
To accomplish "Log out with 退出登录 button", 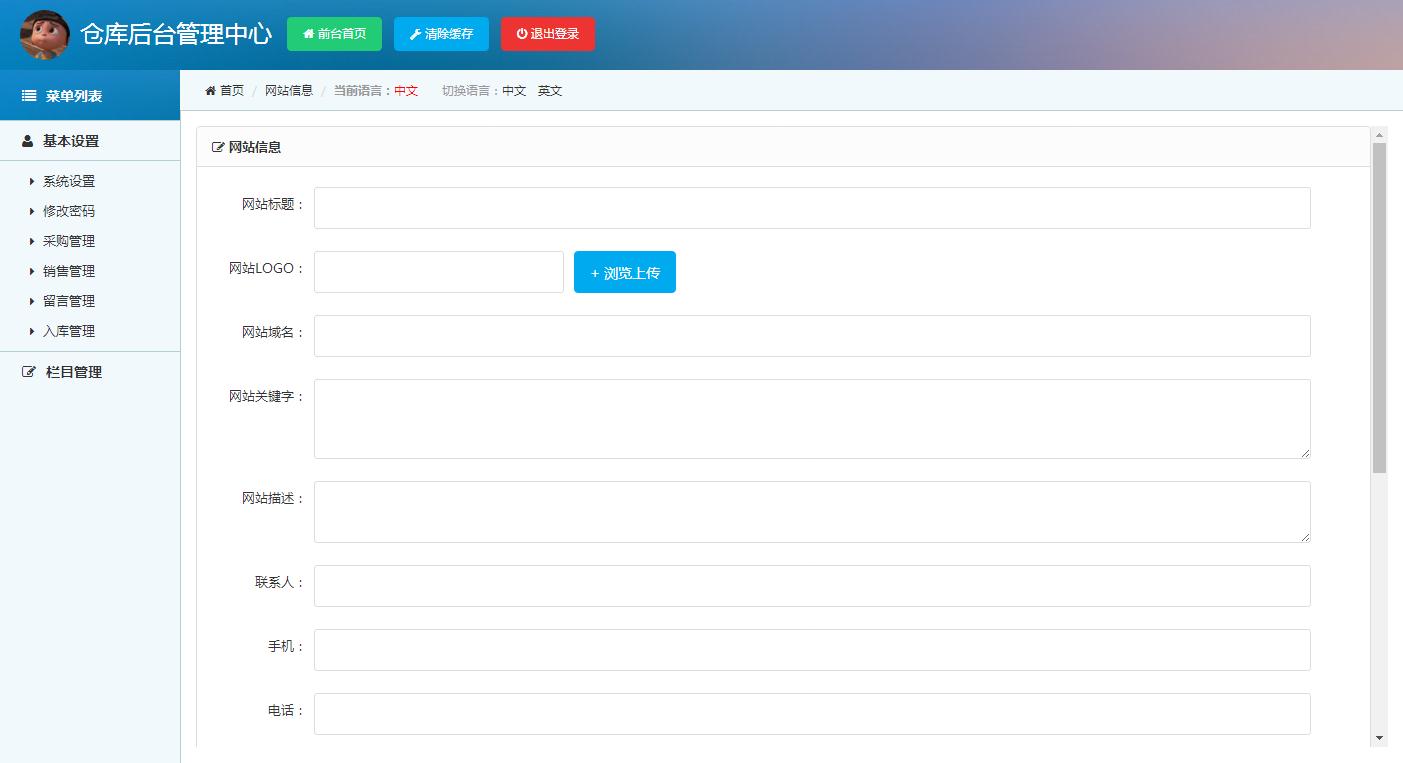I will point(547,34).
